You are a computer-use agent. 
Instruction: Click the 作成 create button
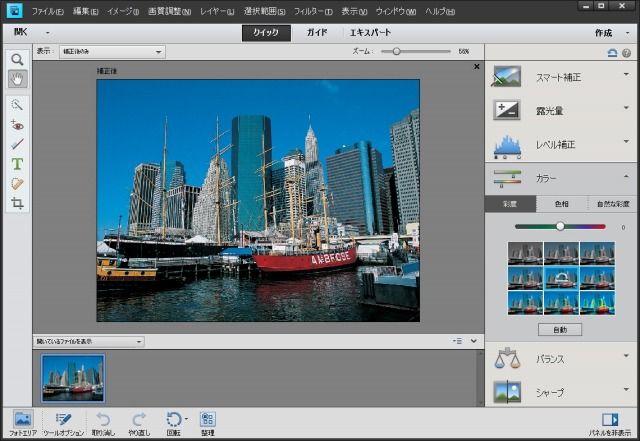pos(603,33)
